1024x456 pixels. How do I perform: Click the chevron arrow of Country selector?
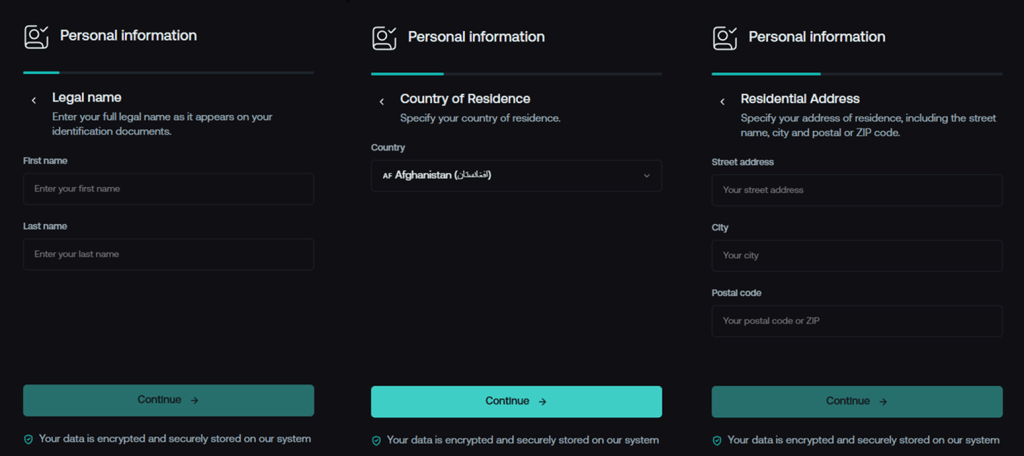point(647,176)
